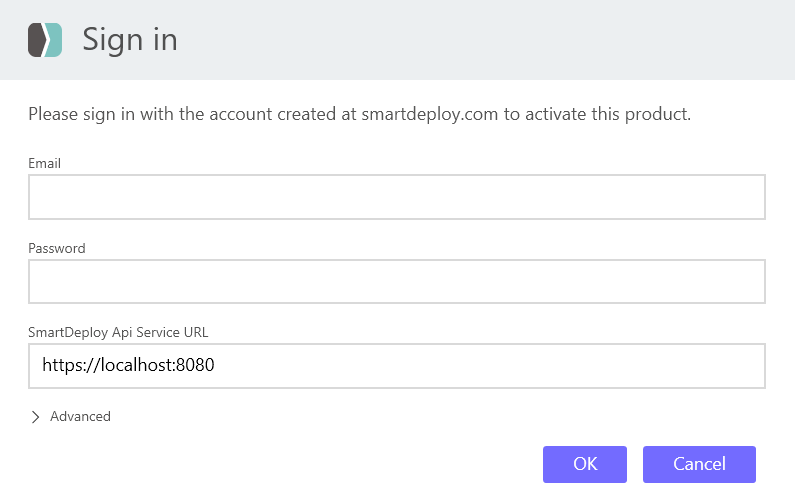Click the https://localhost:8080 text

pos(128,366)
